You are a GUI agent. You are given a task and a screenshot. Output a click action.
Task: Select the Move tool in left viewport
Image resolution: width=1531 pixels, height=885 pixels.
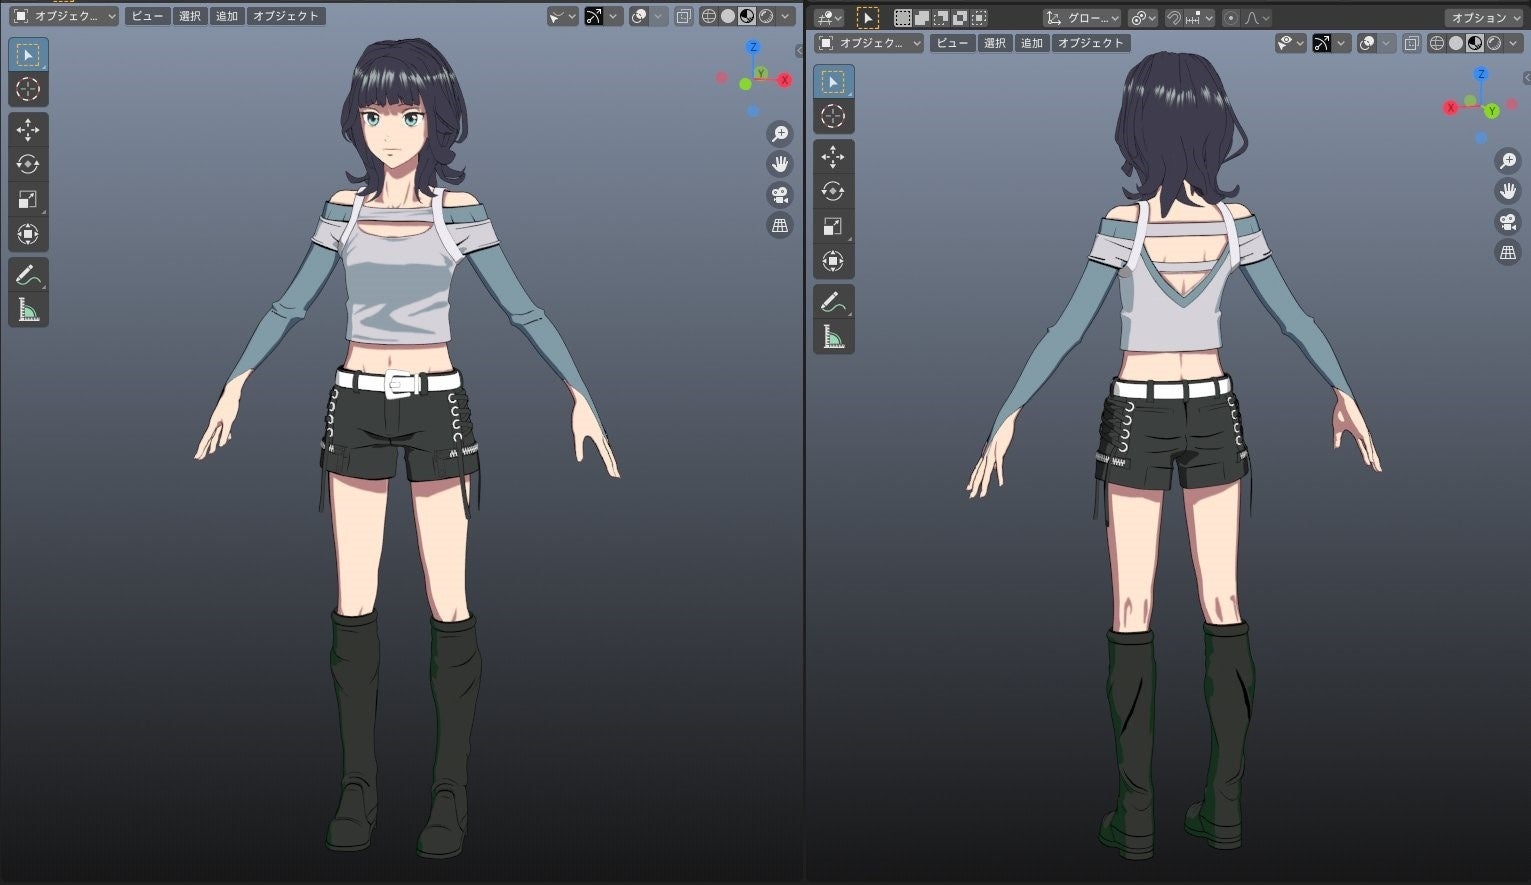click(28, 129)
